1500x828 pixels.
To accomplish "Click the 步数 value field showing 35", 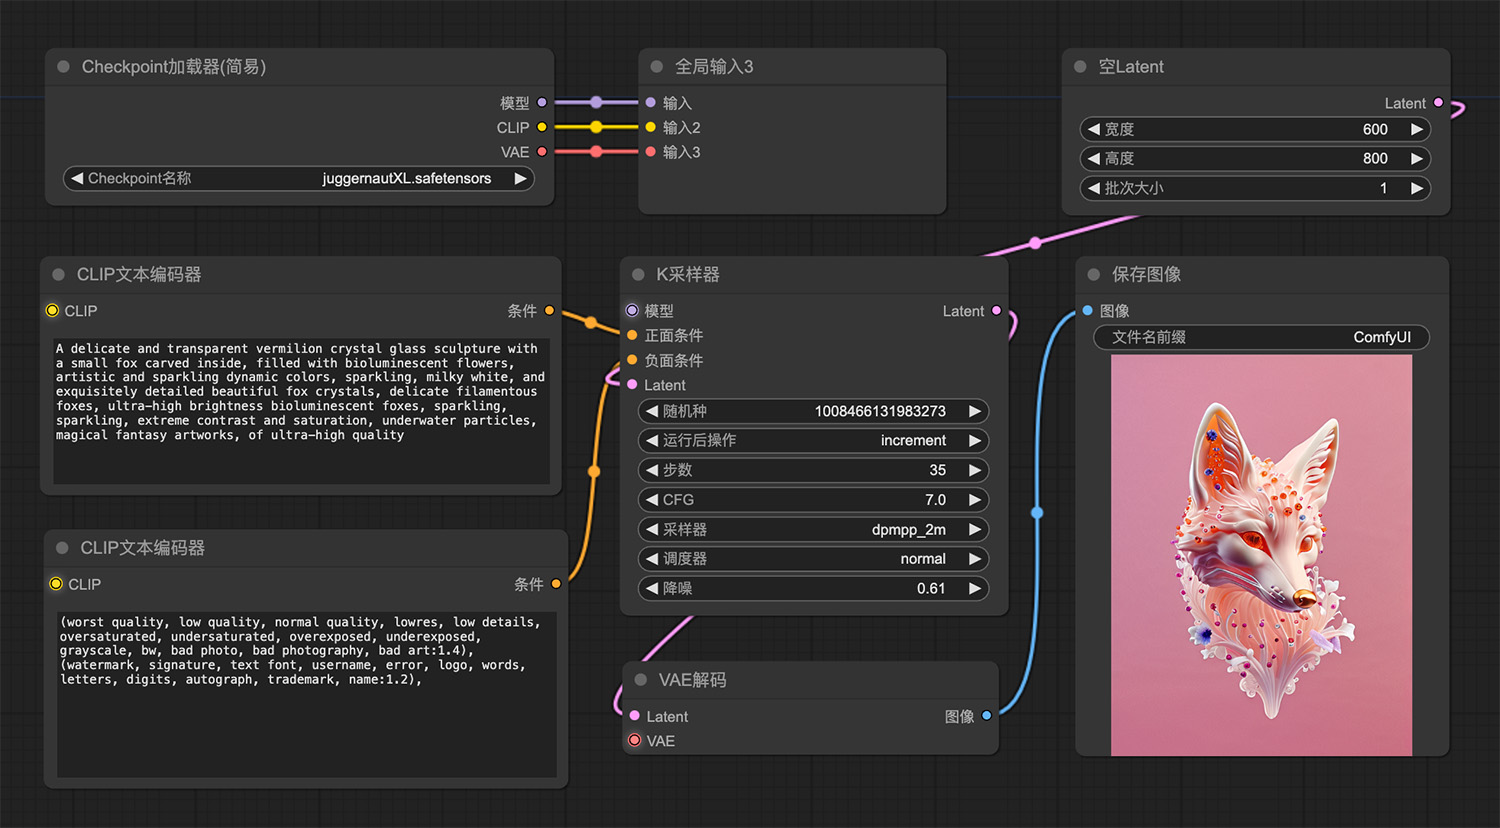I will point(813,470).
